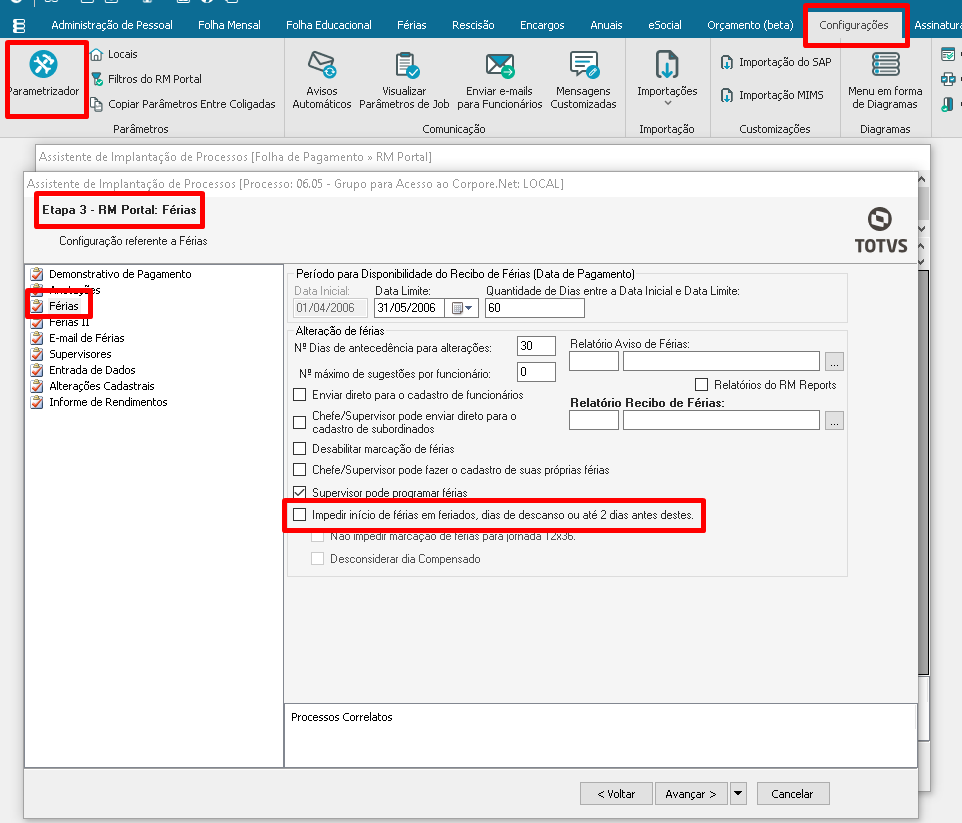Click Relatório Recibo de Férias description field
This screenshot has height=823, width=962.
click(x=721, y=420)
